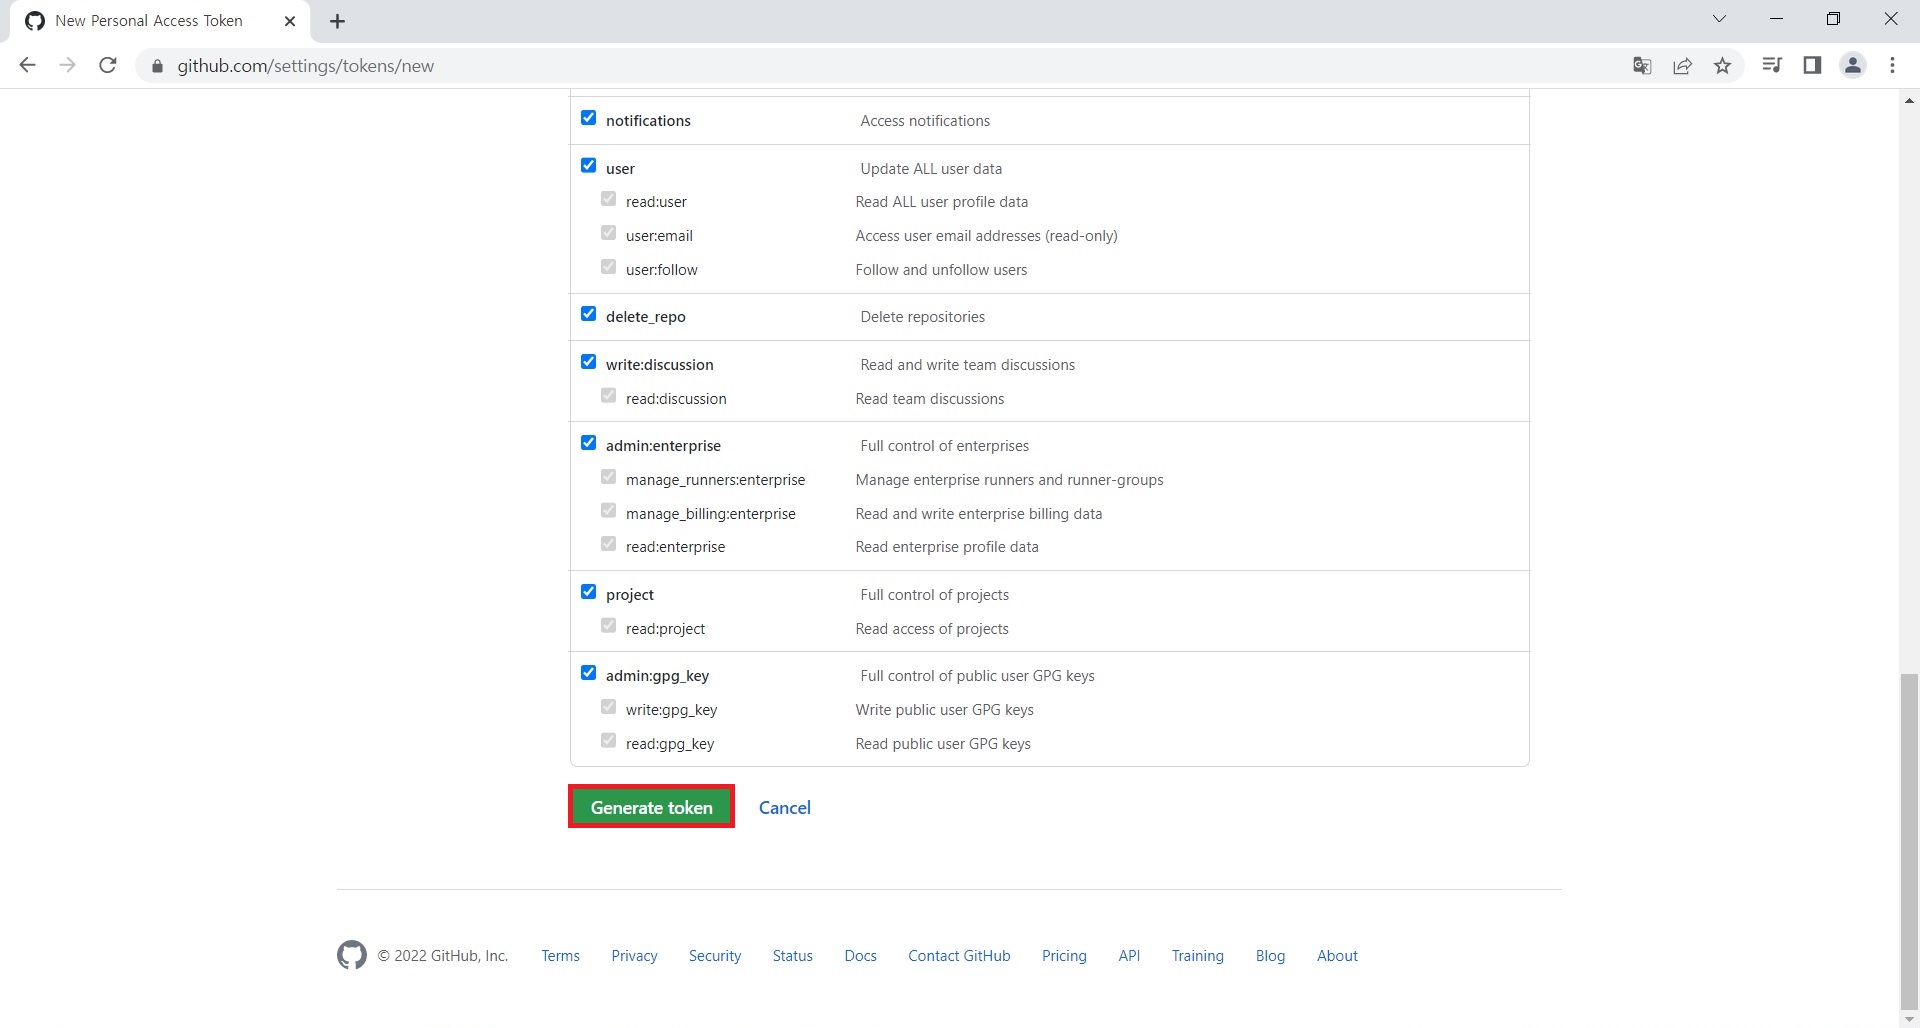Click the 'Write public user GPG keys' text
The width and height of the screenshot is (1920, 1028).
pos(945,710)
